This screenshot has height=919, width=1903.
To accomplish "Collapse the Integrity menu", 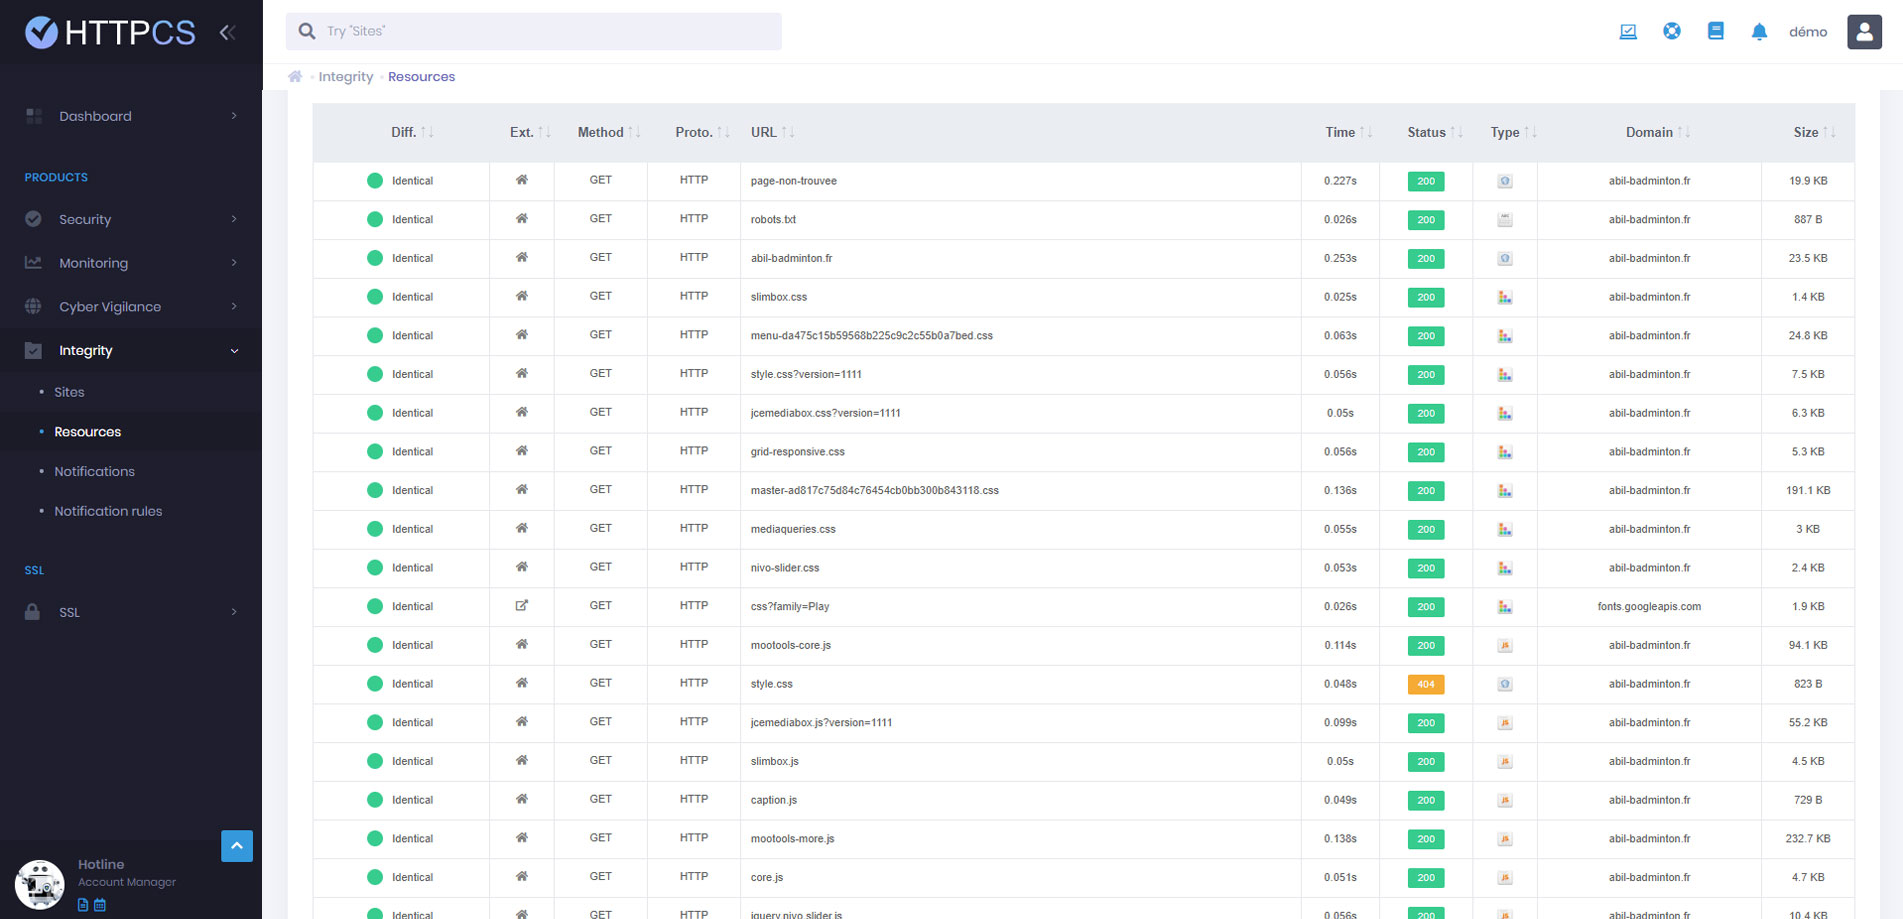I will coord(131,351).
